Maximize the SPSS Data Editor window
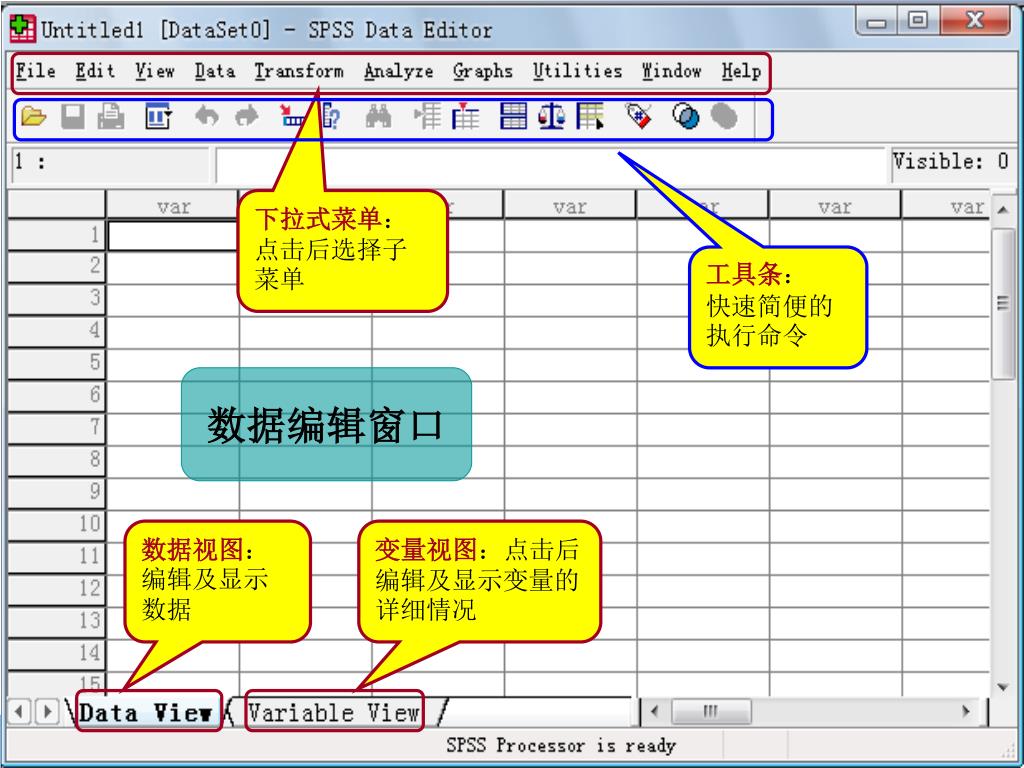1024x768 pixels. (x=918, y=21)
